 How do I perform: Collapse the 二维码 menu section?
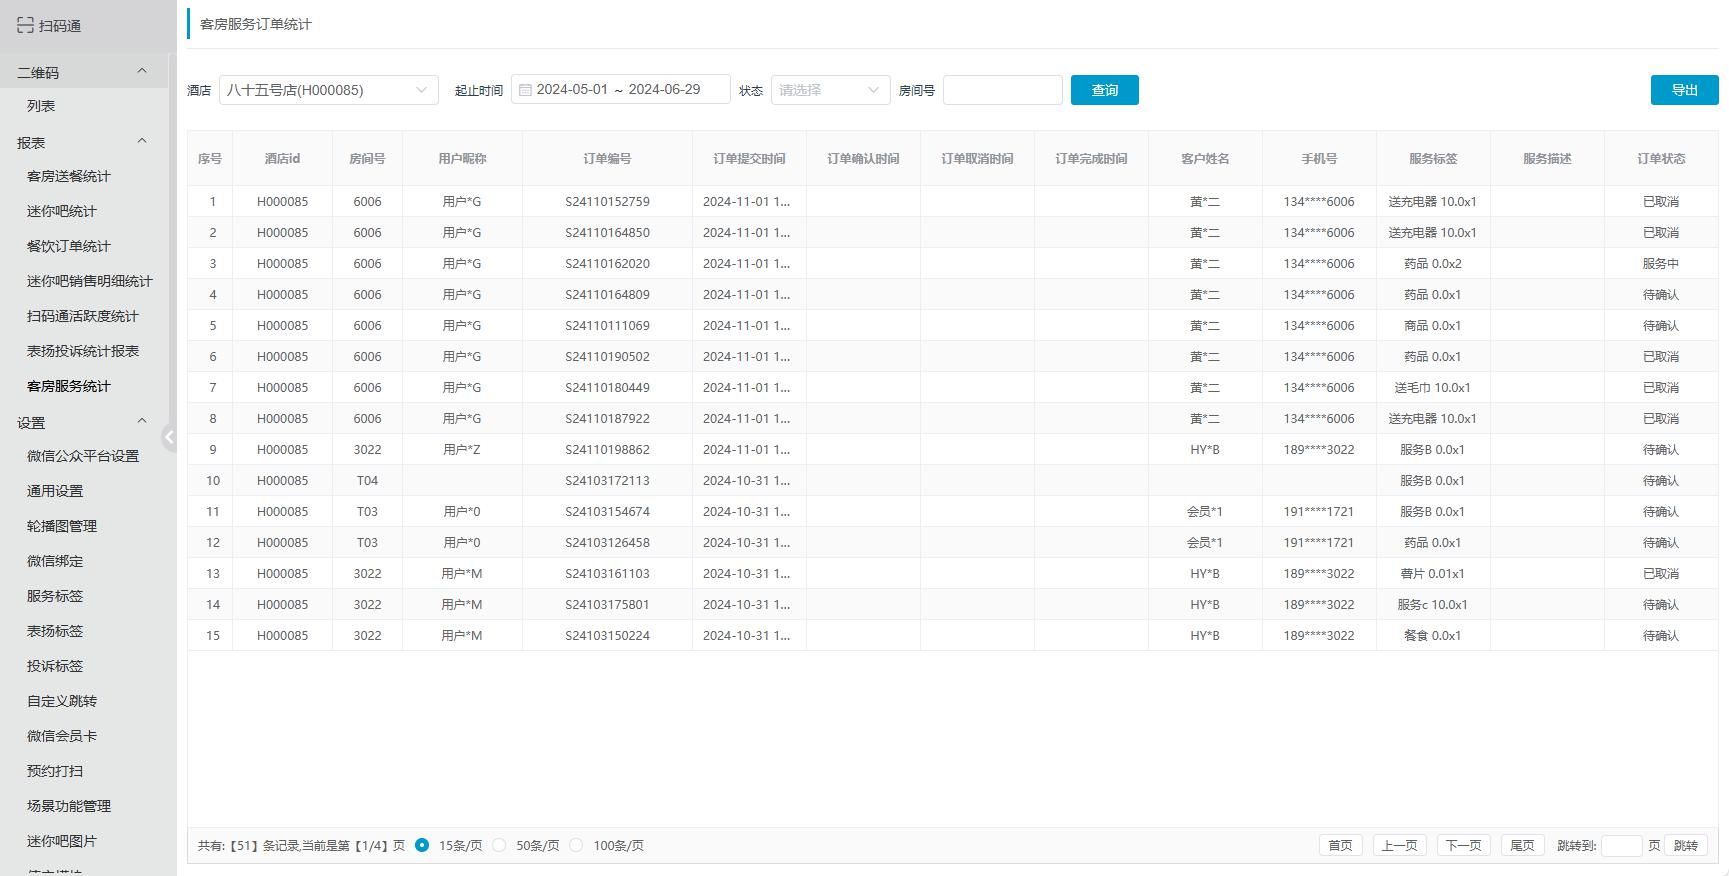click(142, 72)
